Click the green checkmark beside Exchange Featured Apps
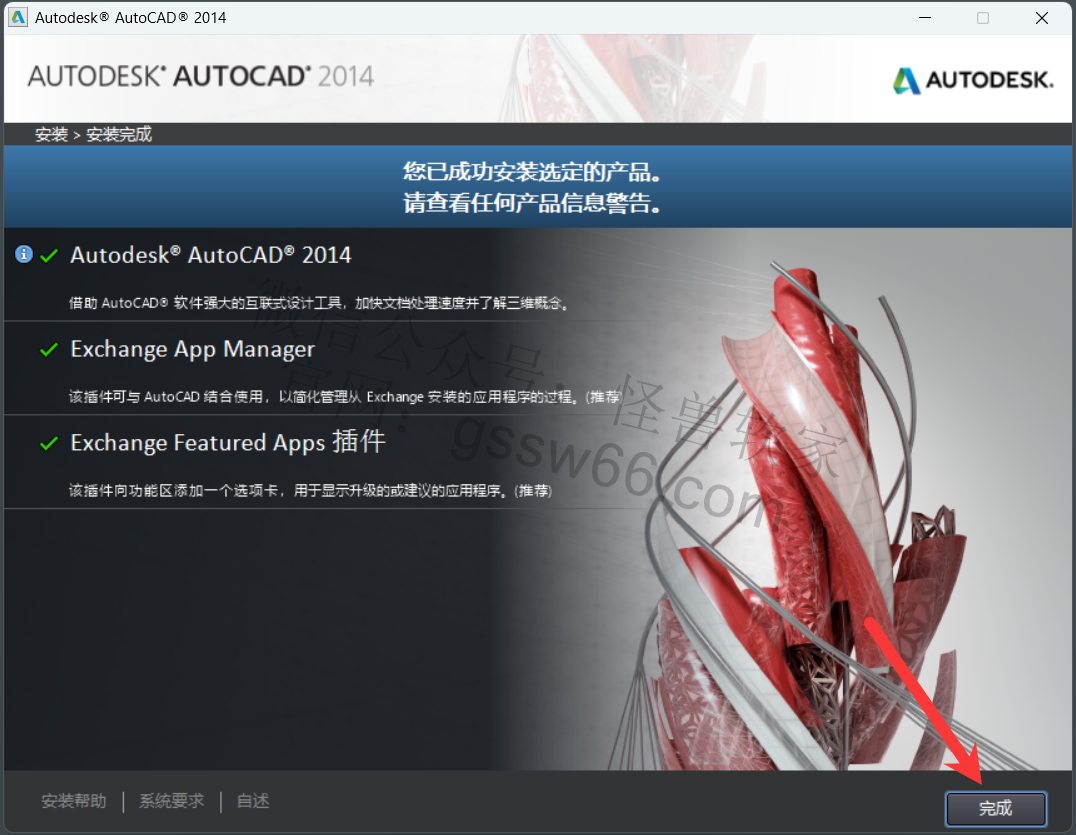The height and width of the screenshot is (835, 1076). pos(49,444)
